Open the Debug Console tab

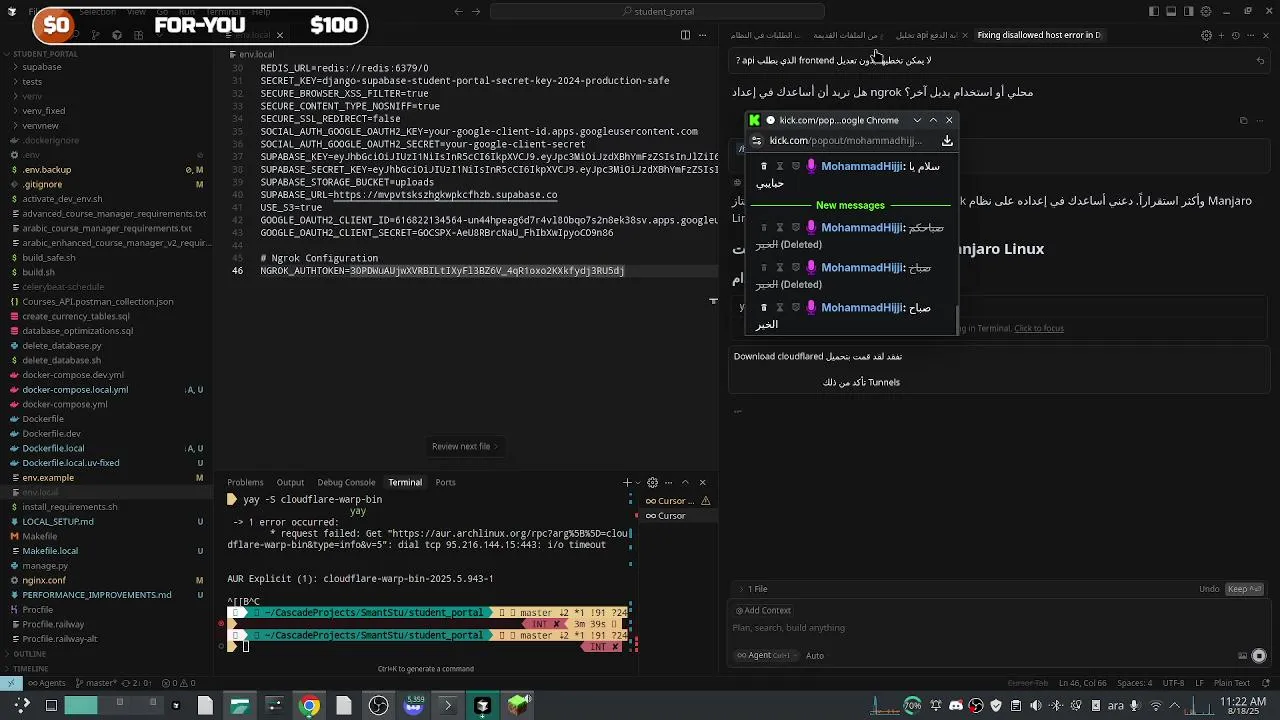pos(346,482)
